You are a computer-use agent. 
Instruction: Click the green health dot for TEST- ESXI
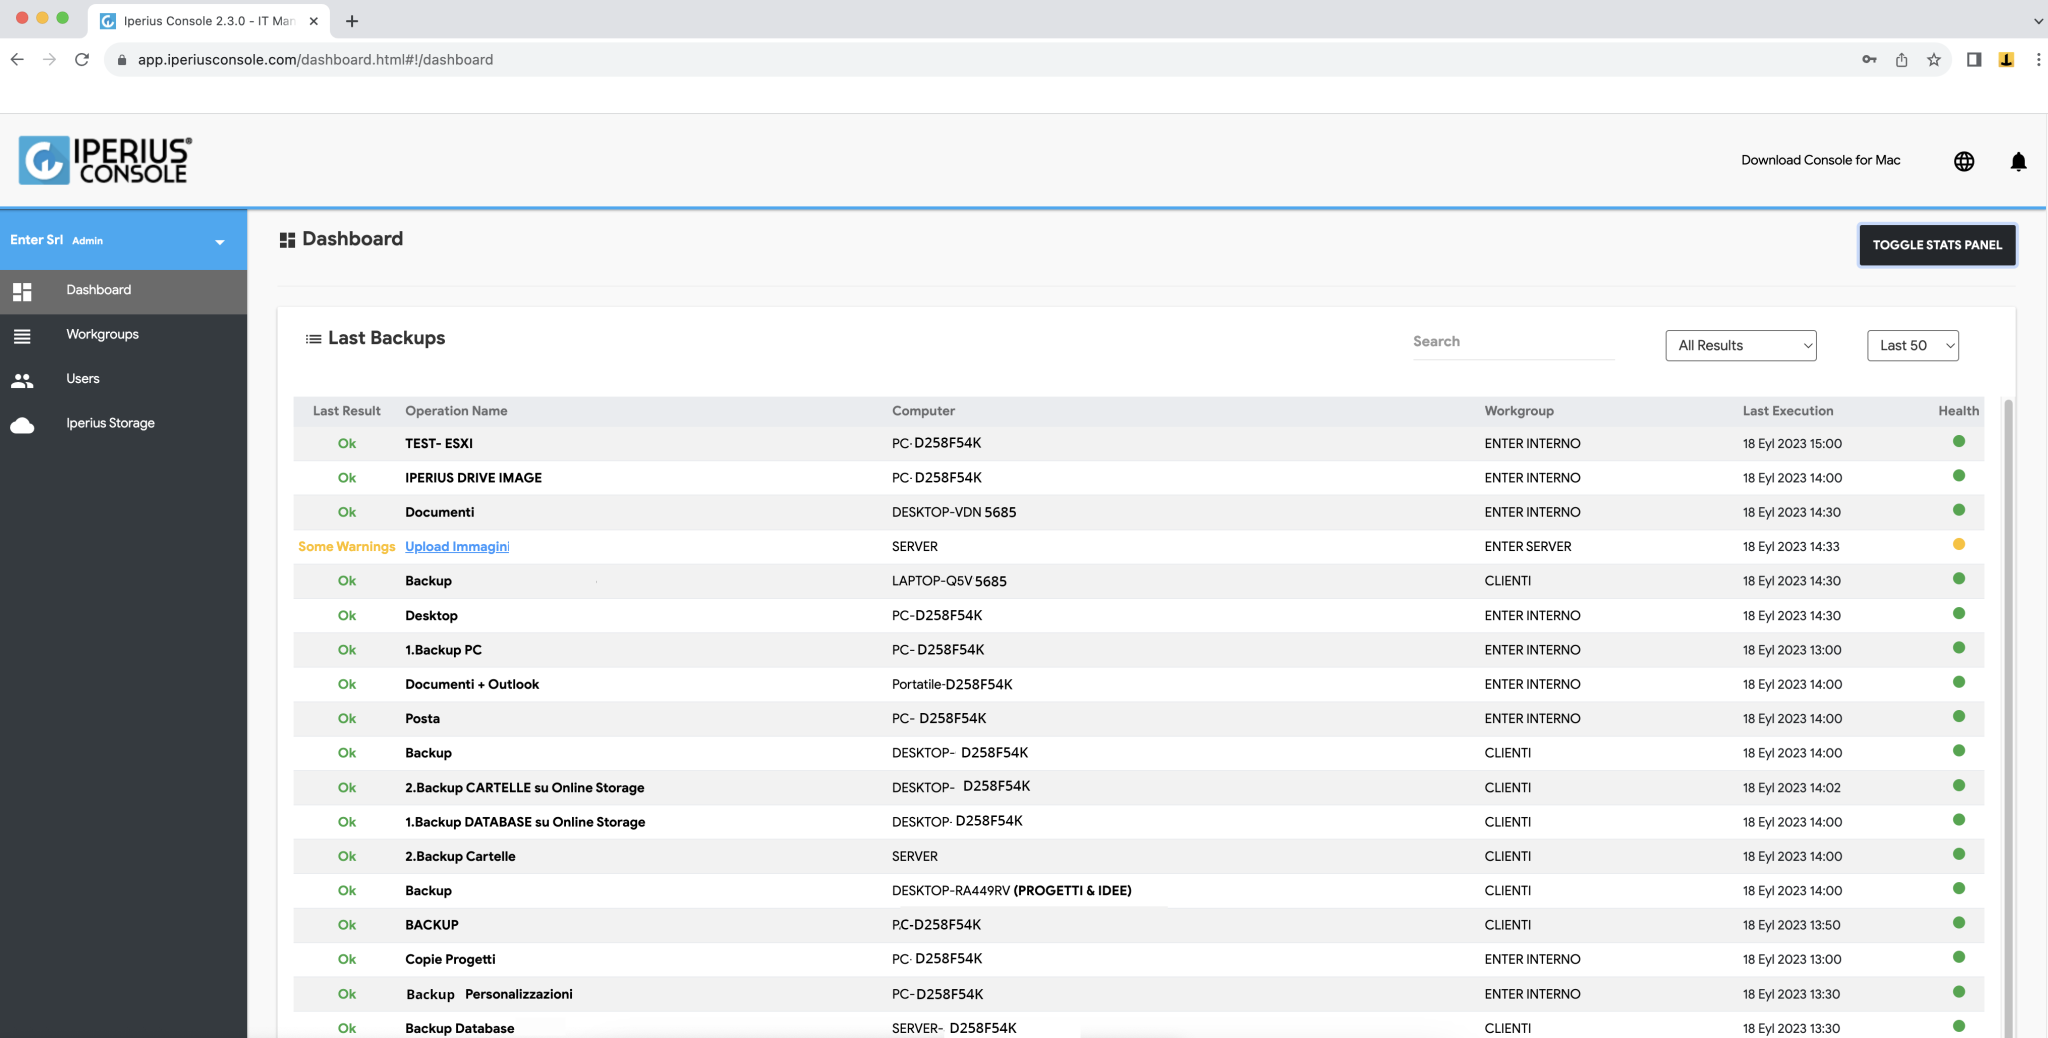point(1958,441)
